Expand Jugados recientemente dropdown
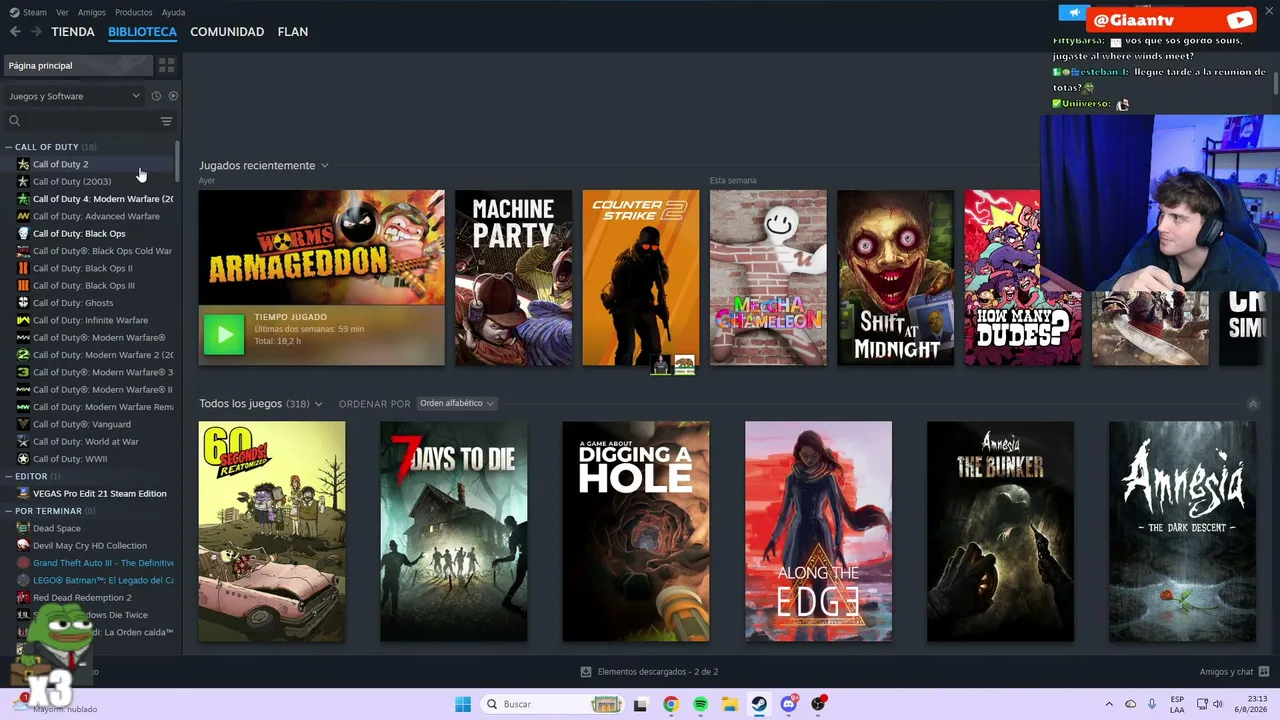This screenshot has height=720, width=1280. (x=324, y=166)
